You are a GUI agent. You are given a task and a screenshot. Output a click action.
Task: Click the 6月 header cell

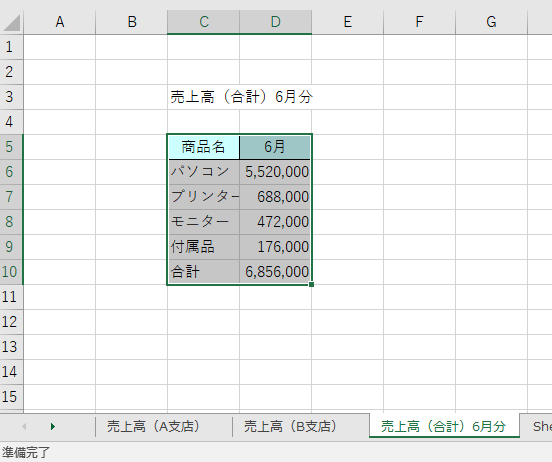pos(276,147)
